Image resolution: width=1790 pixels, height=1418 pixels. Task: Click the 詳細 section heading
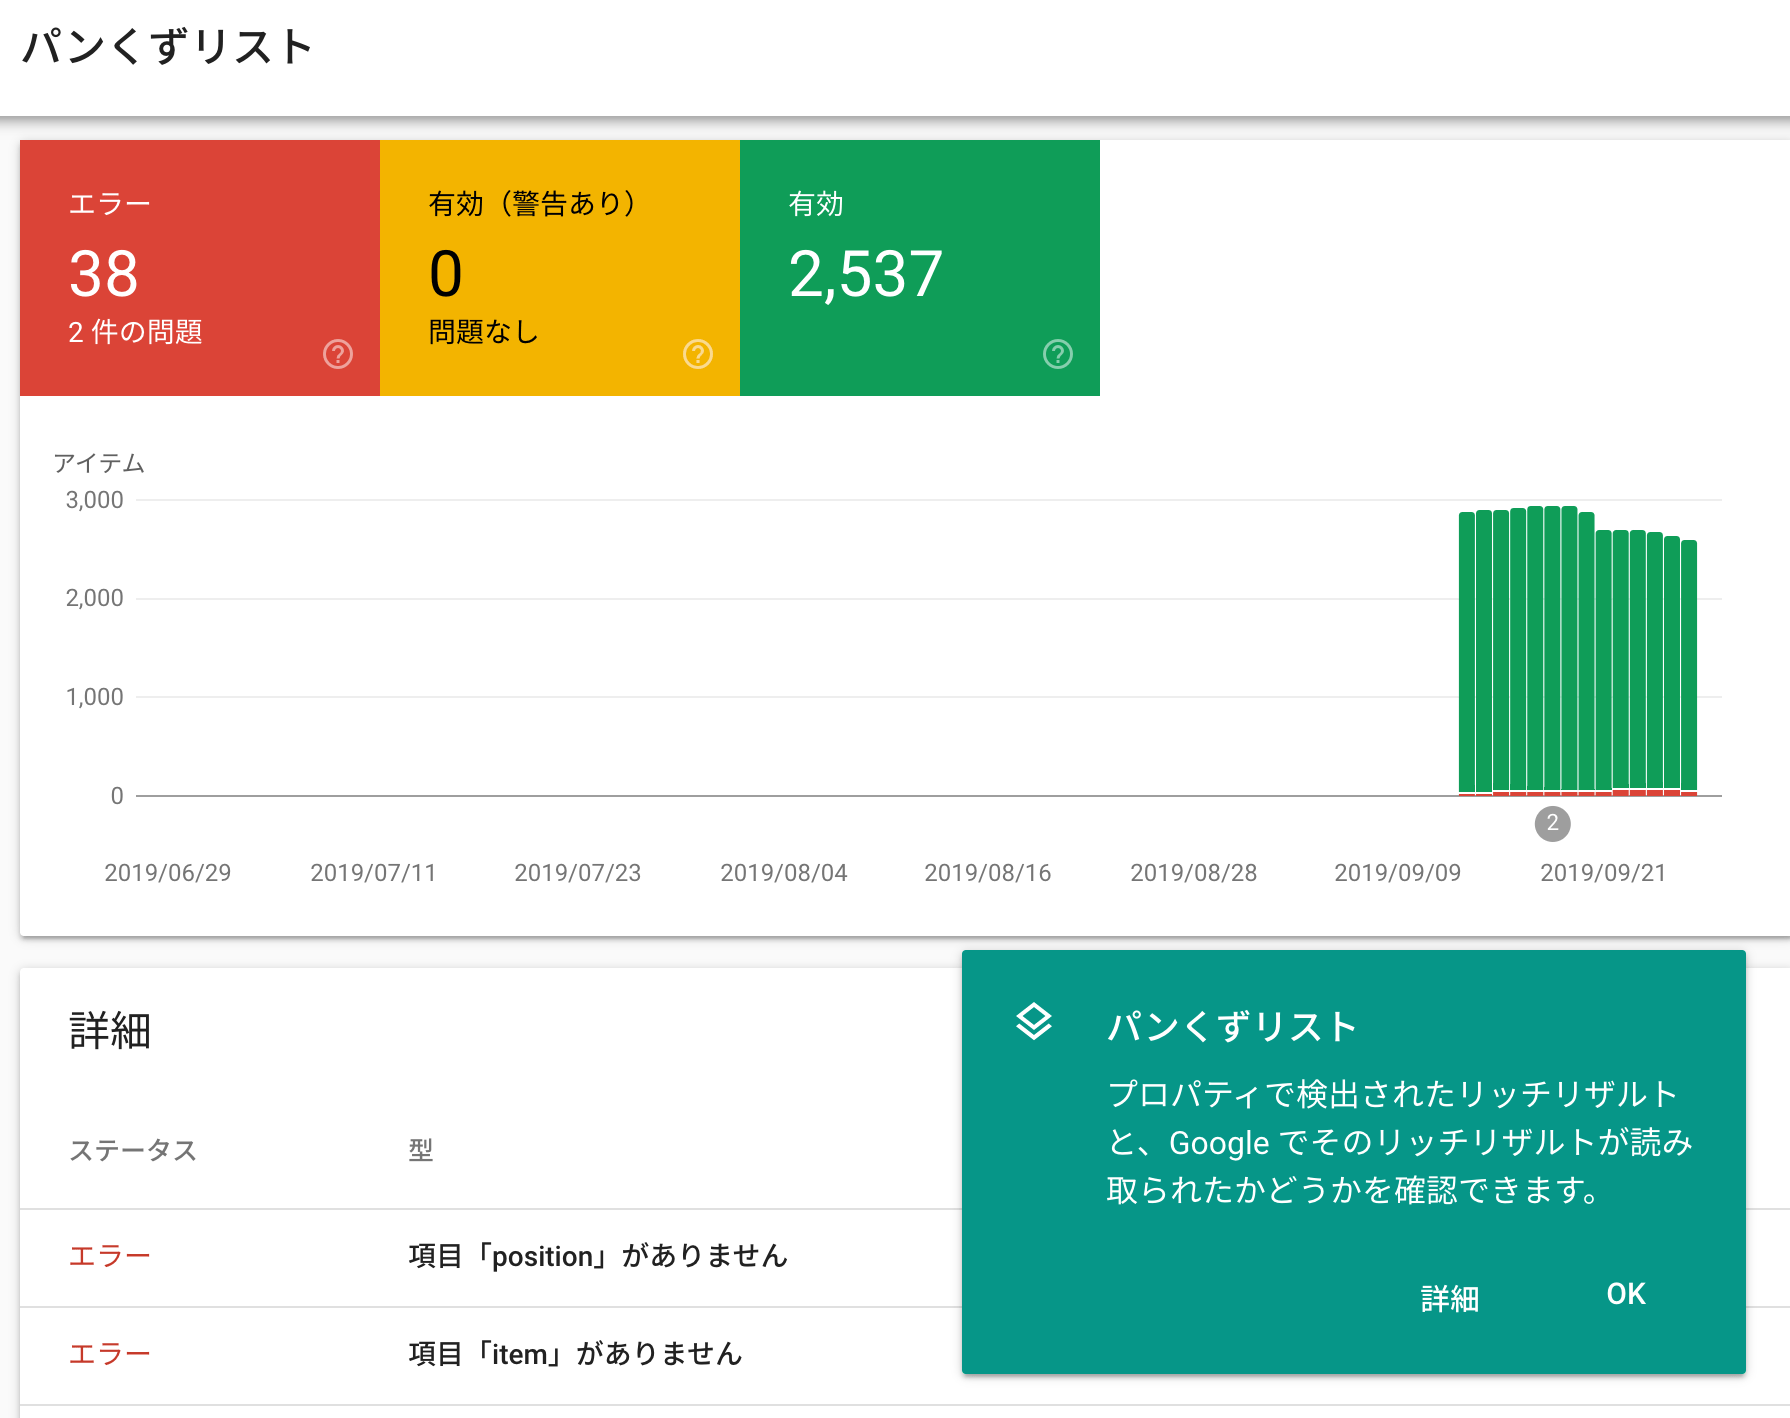pos(110,1030)
